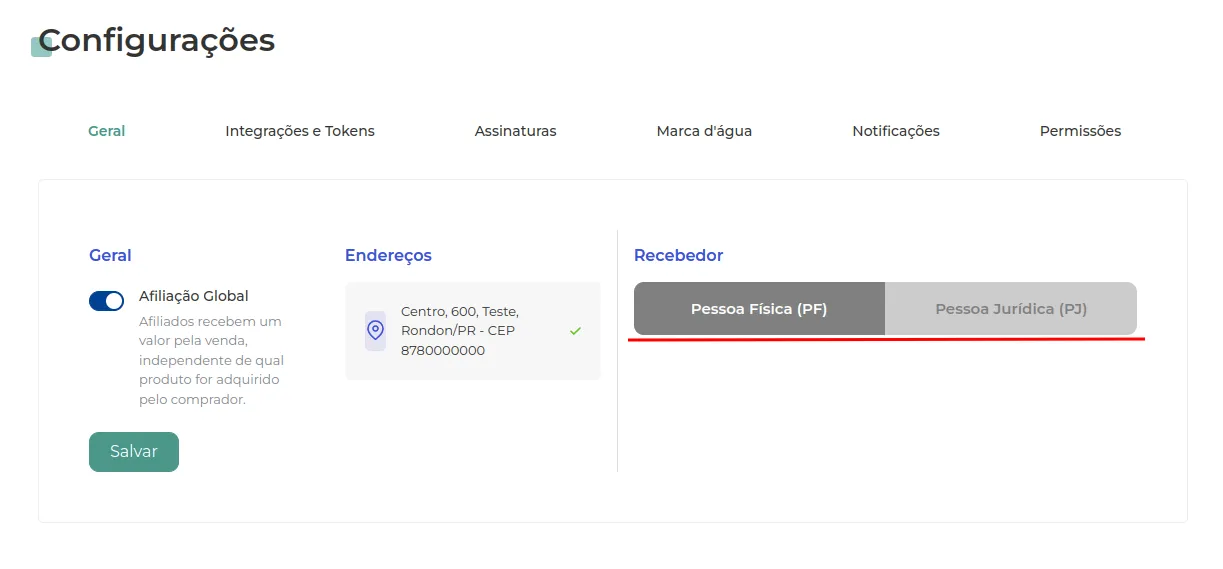This screenshot has height=569, width=1223.
Task: Click the Recebedor section heading
Action: pos(678,255)
